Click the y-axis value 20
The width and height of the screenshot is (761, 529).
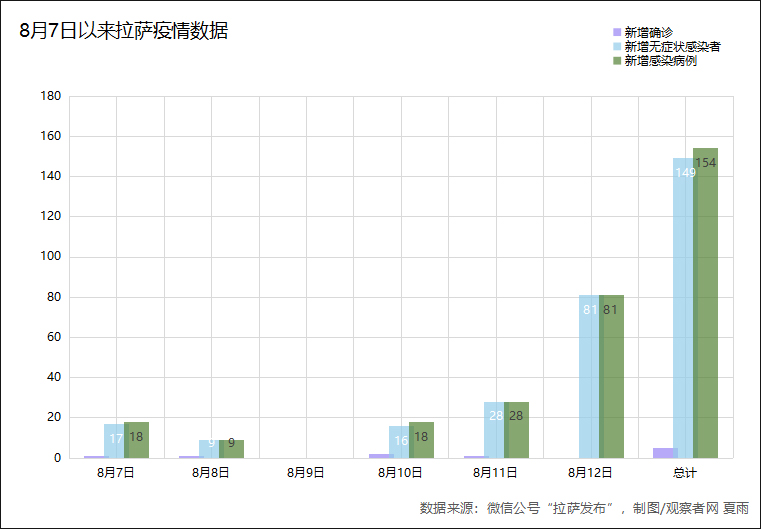pyautogui.click(x=54, y=417)
